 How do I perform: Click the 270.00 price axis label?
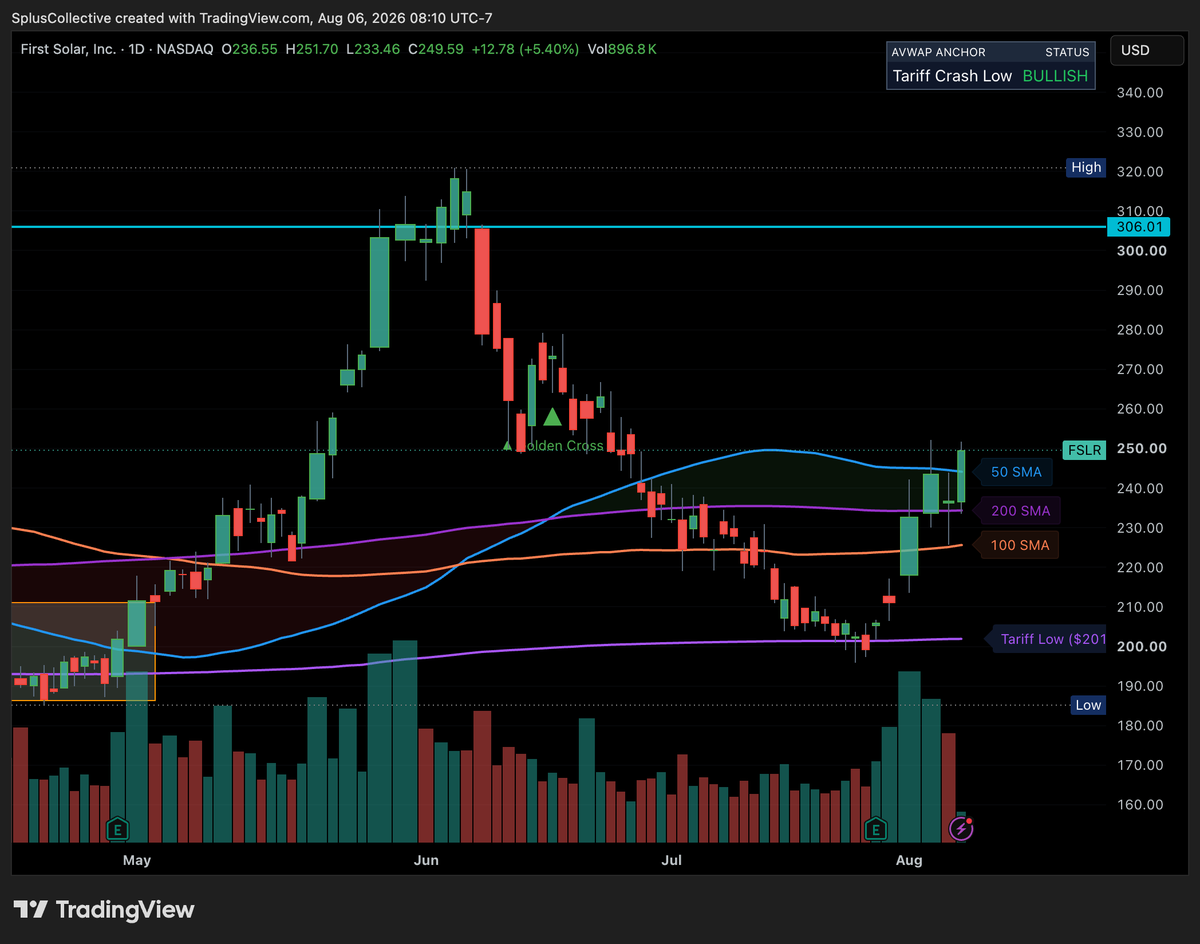coord(1139,369)
